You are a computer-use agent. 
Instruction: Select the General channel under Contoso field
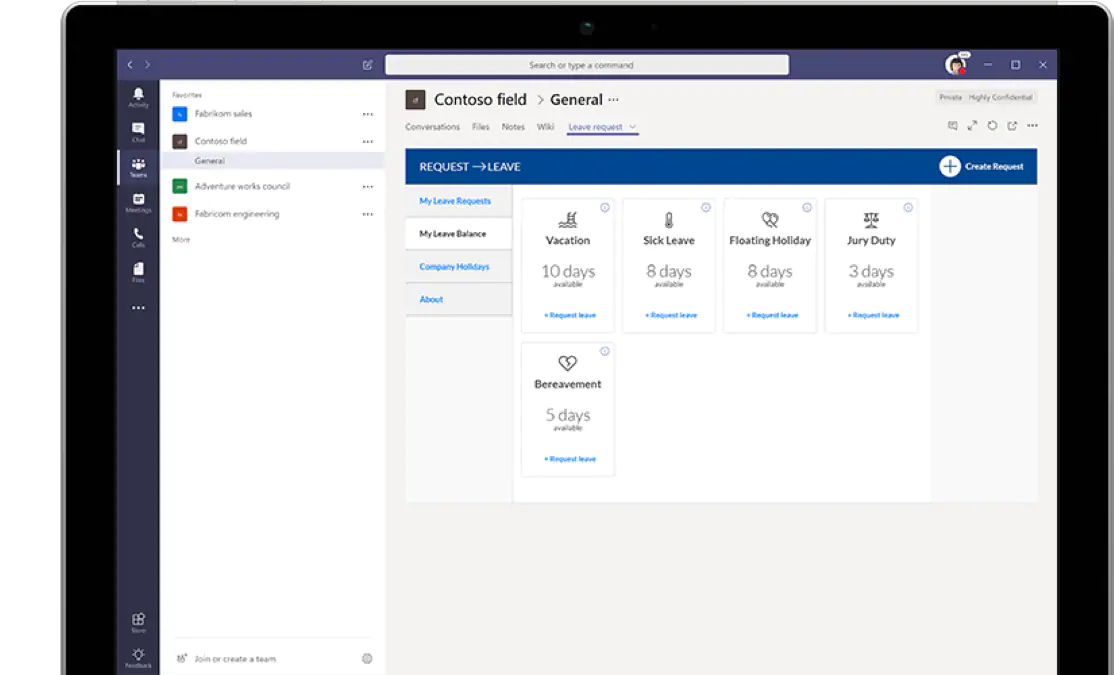210,161
